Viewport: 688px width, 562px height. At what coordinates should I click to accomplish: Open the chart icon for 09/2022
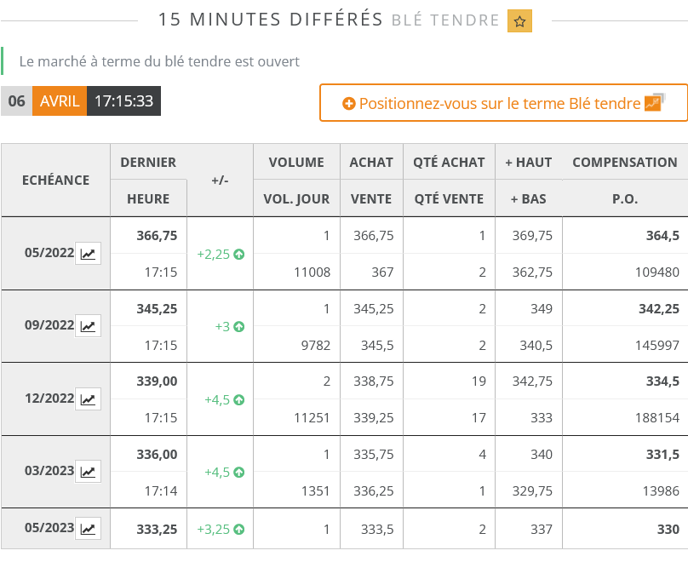[x=89, y=326]
